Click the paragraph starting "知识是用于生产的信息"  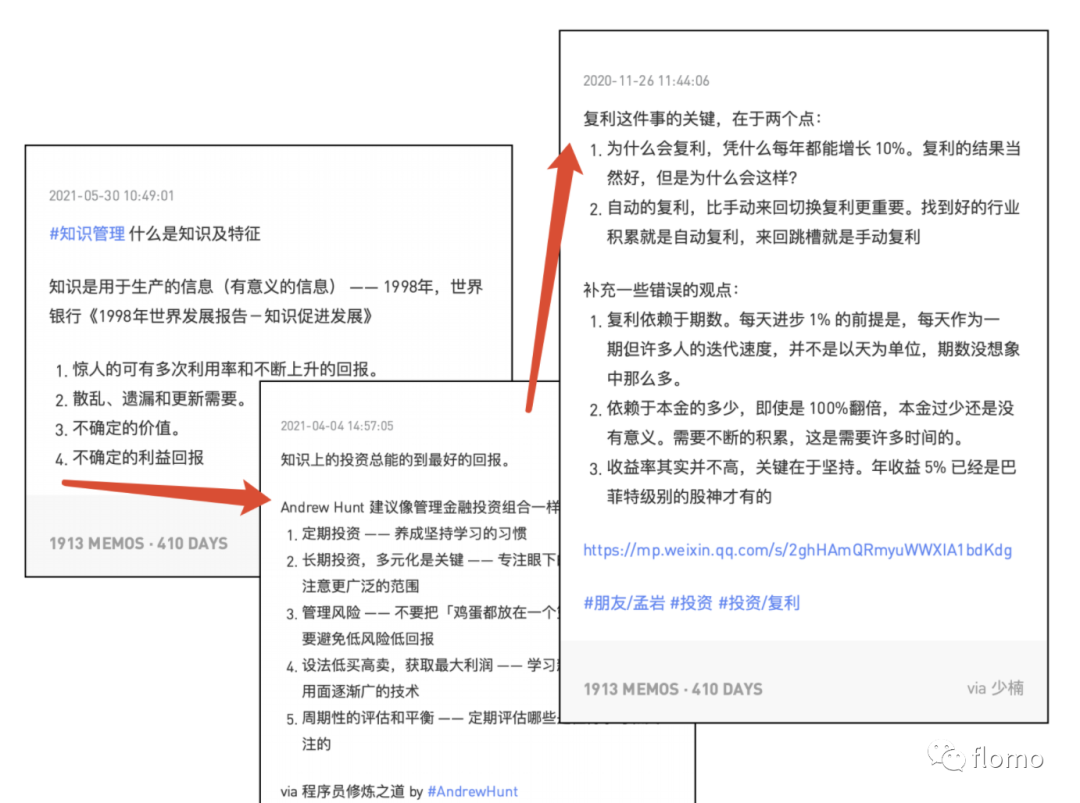point(266,302)
